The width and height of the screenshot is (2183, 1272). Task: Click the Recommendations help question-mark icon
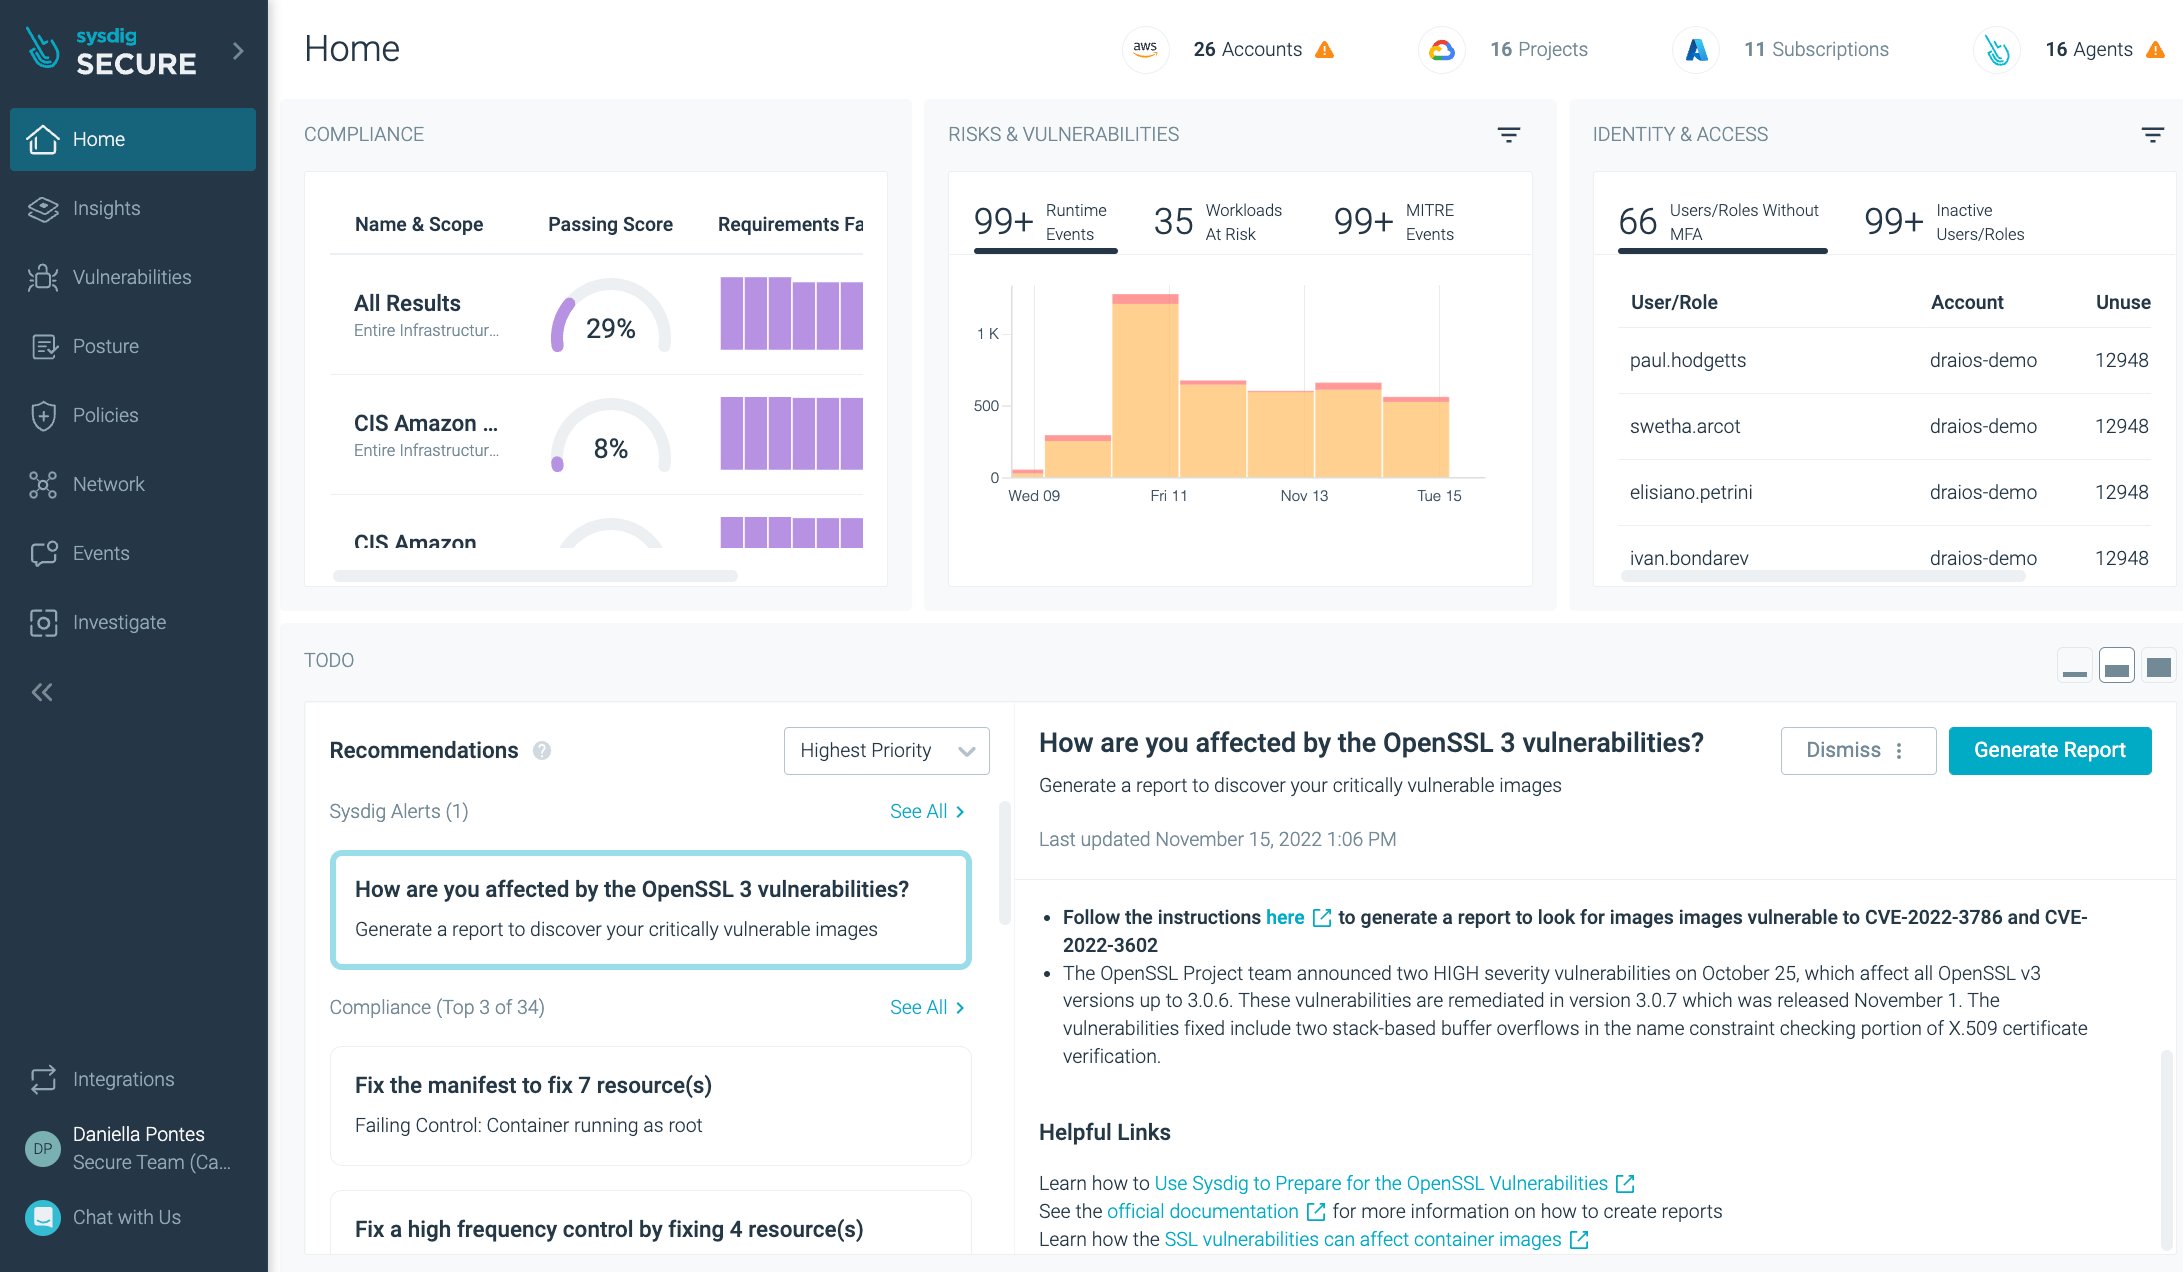click(x=542, y=750)
